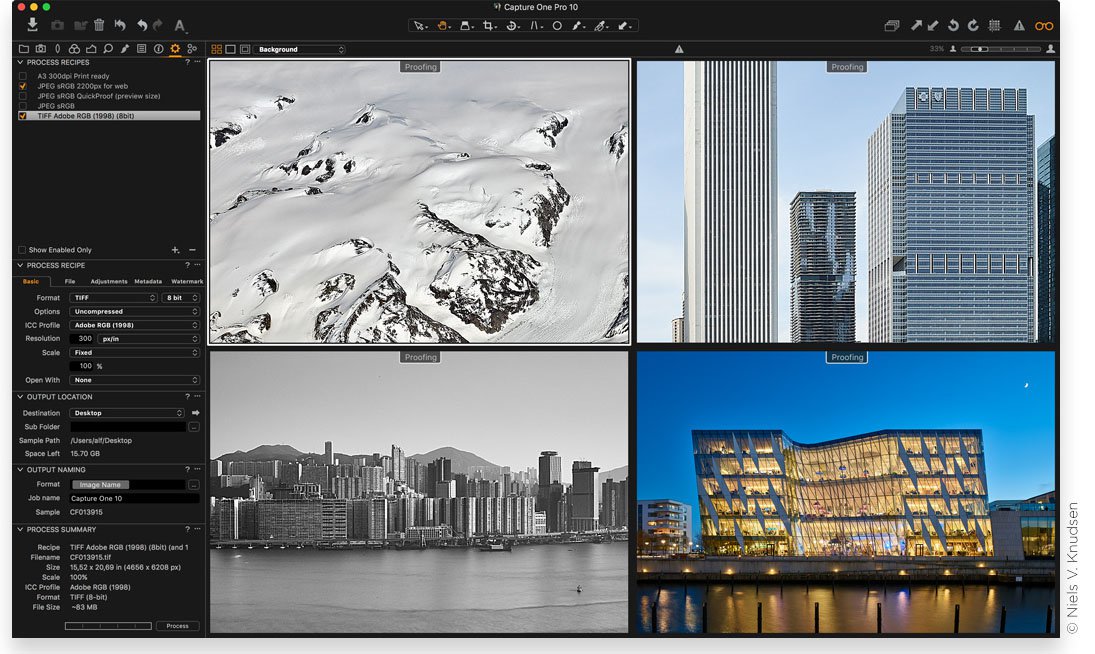The width and height of the screenshot is (1095, 654).
Task: Open the Library folder tool tab
Action: click(24, 48)
